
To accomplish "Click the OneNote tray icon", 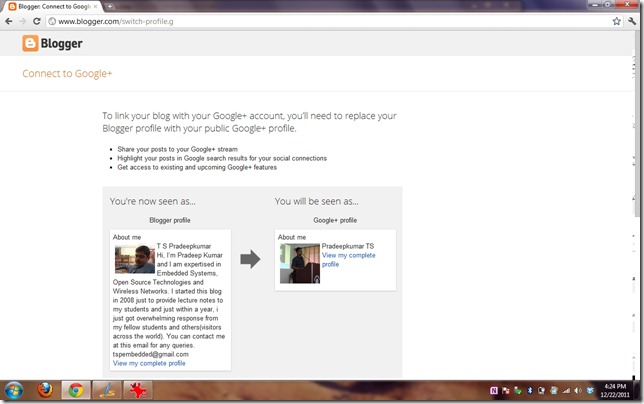I will tap(494, 390).
